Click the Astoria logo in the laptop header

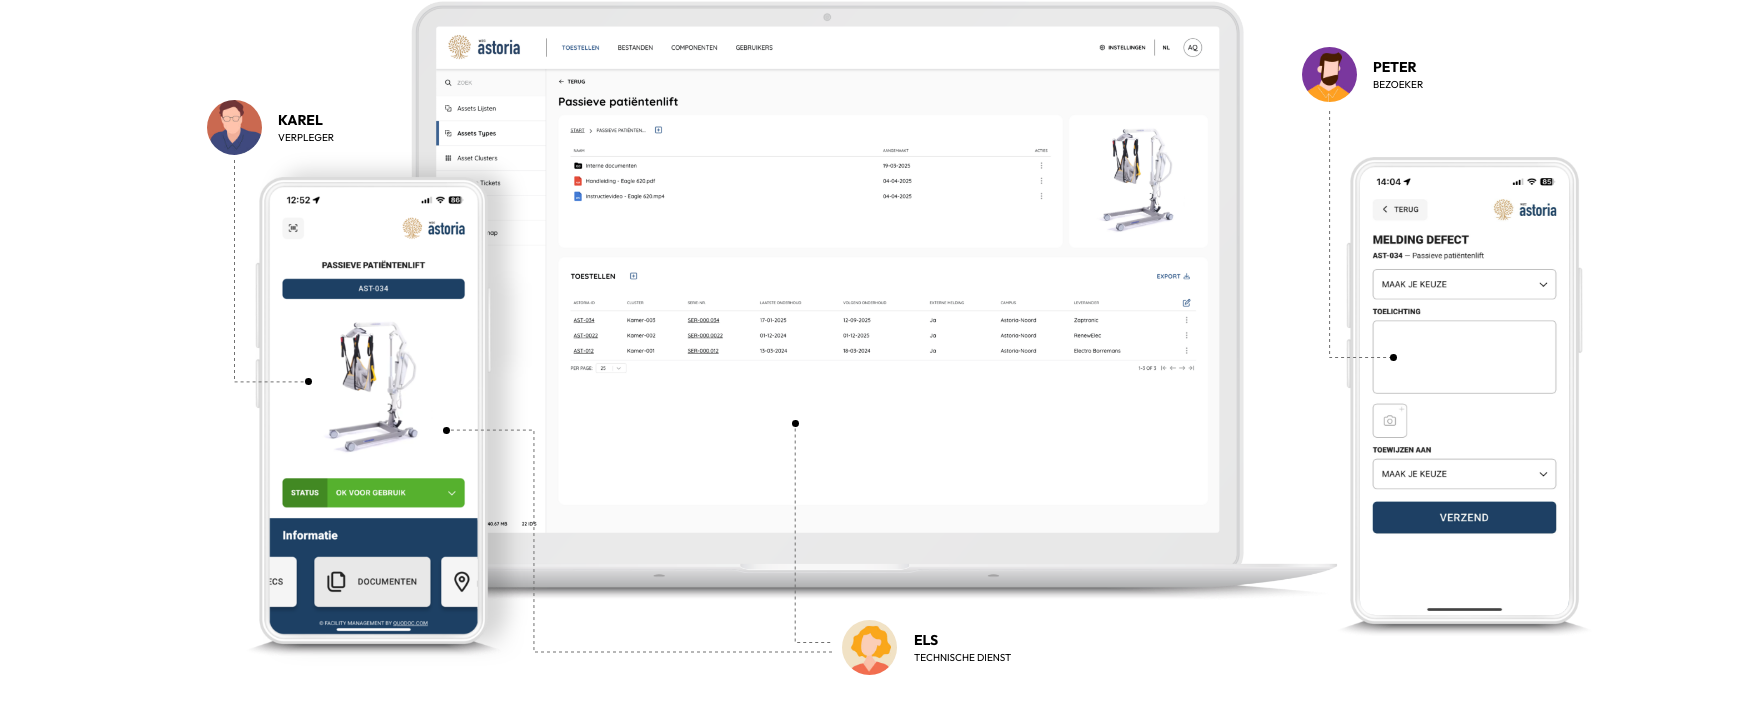pyautogui.click(x=484, y=47)
